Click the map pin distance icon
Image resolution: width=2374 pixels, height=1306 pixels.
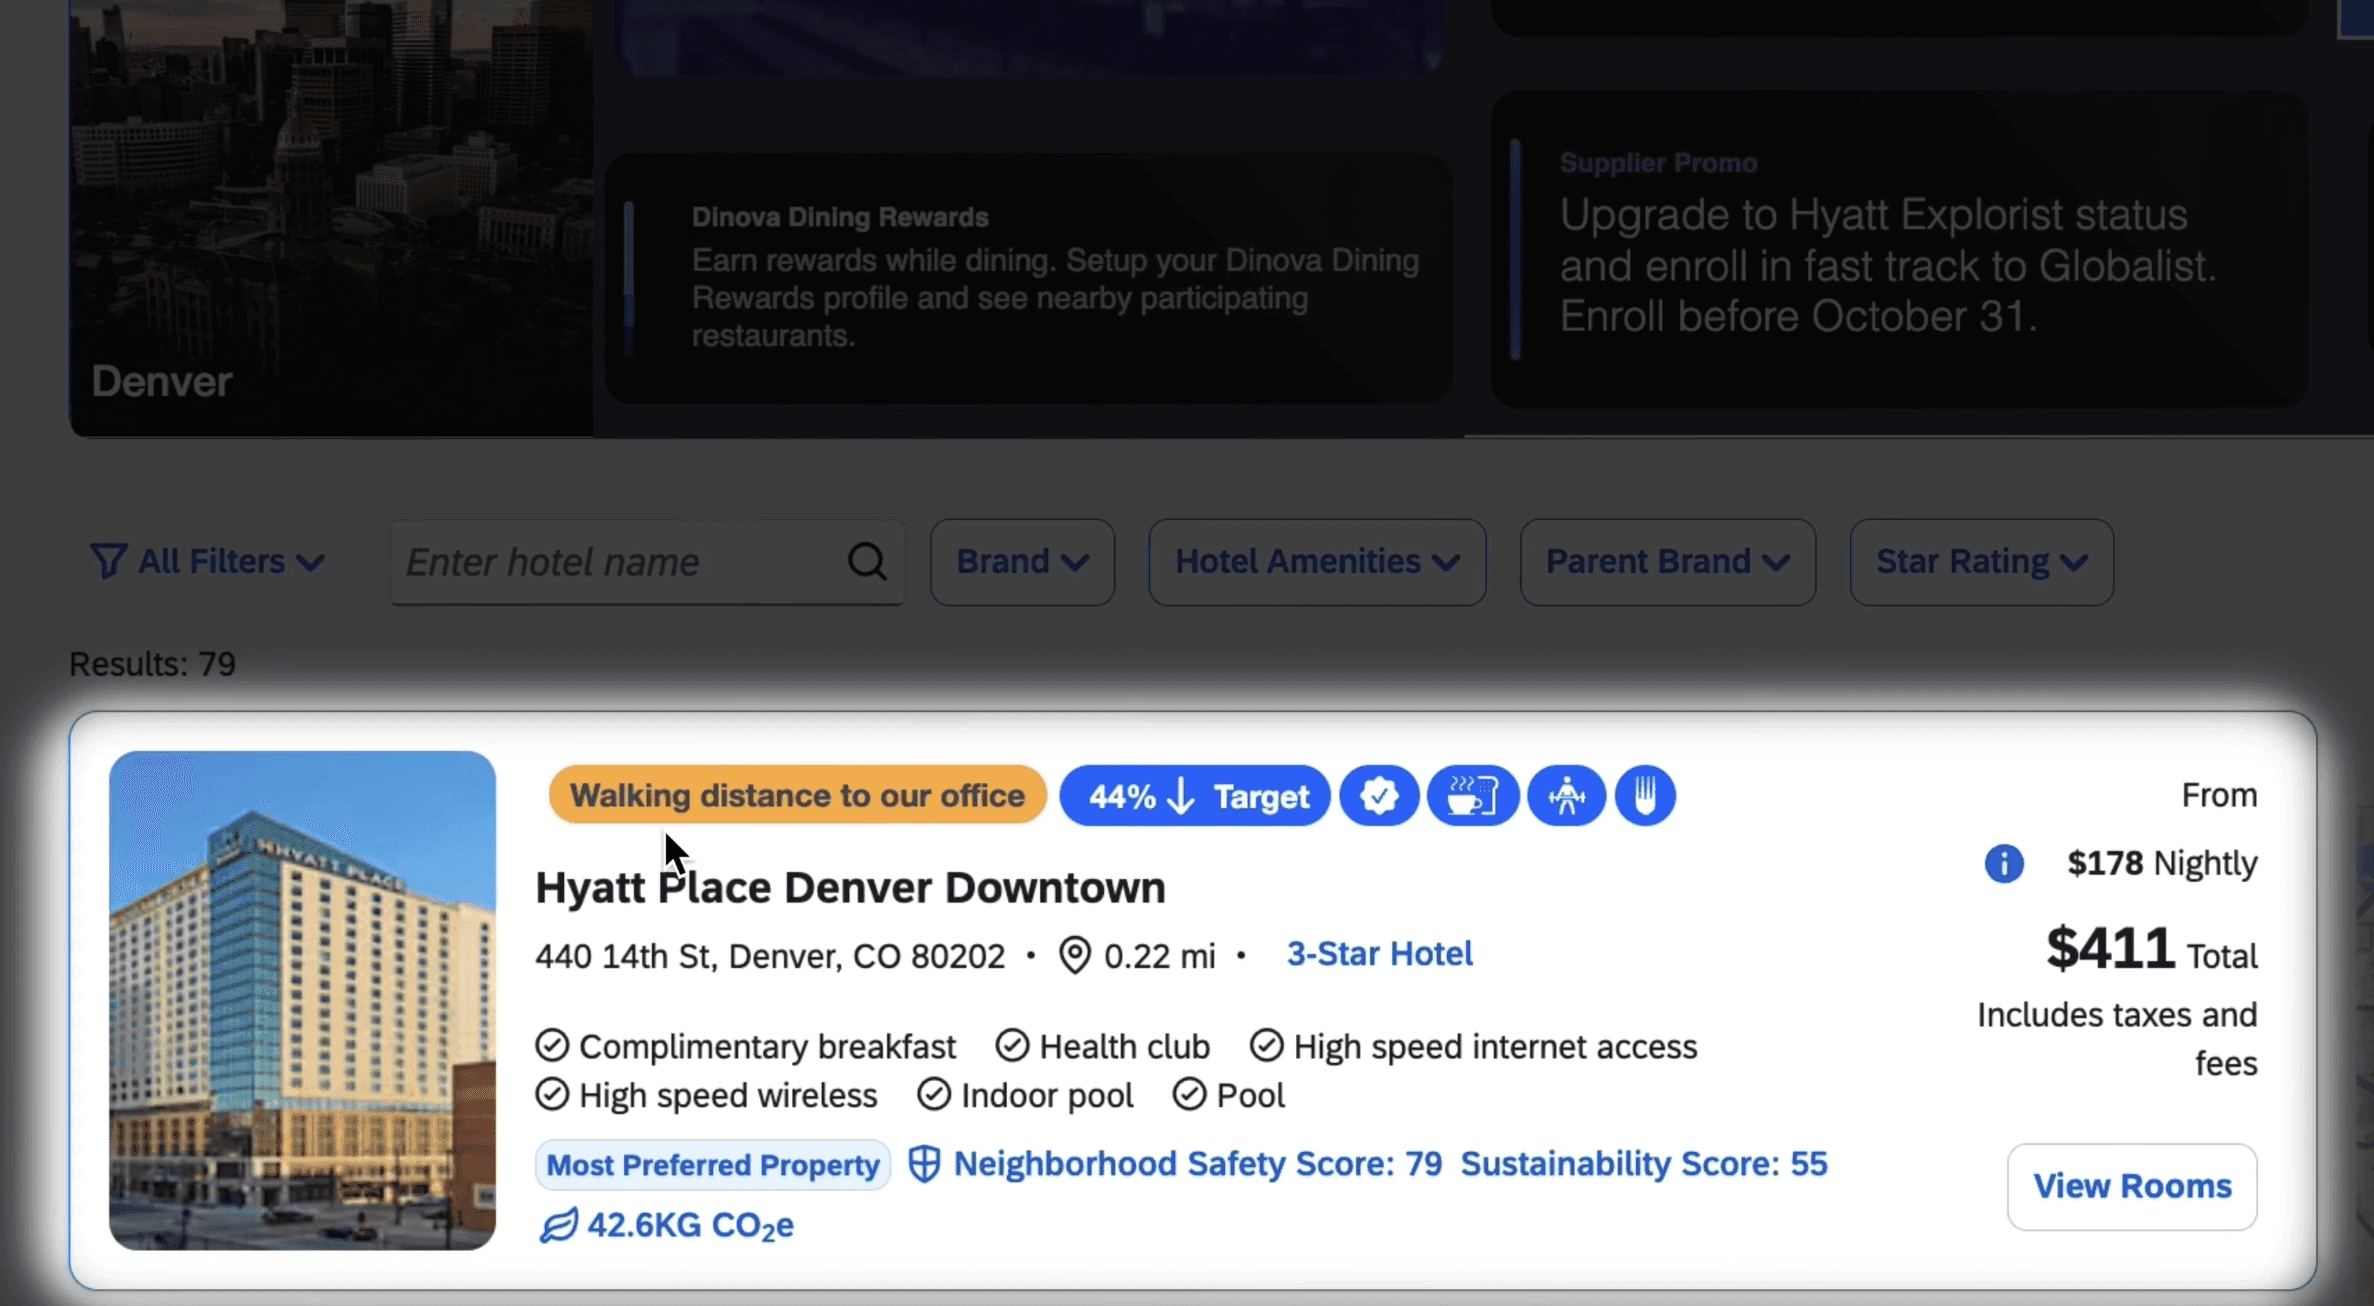[1074, 955]
